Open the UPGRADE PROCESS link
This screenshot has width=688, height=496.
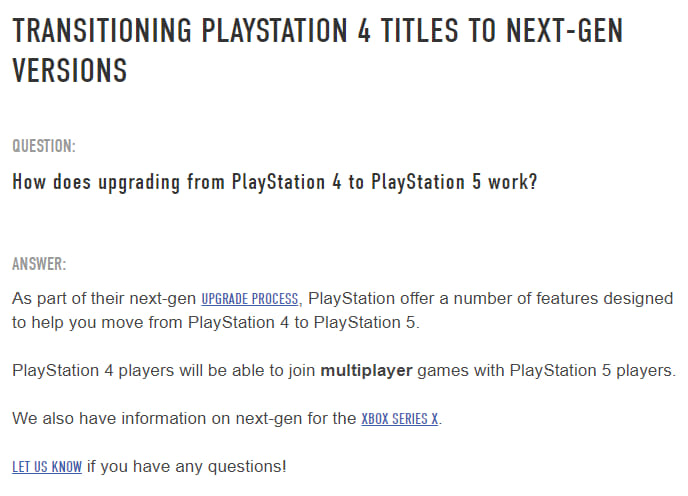250,299
